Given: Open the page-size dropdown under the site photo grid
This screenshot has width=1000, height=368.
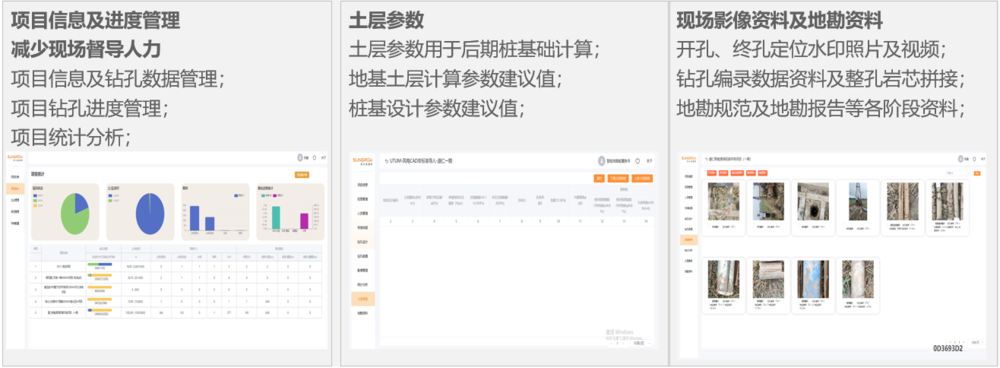Looking at the screenshot, I should pos(976,342).
